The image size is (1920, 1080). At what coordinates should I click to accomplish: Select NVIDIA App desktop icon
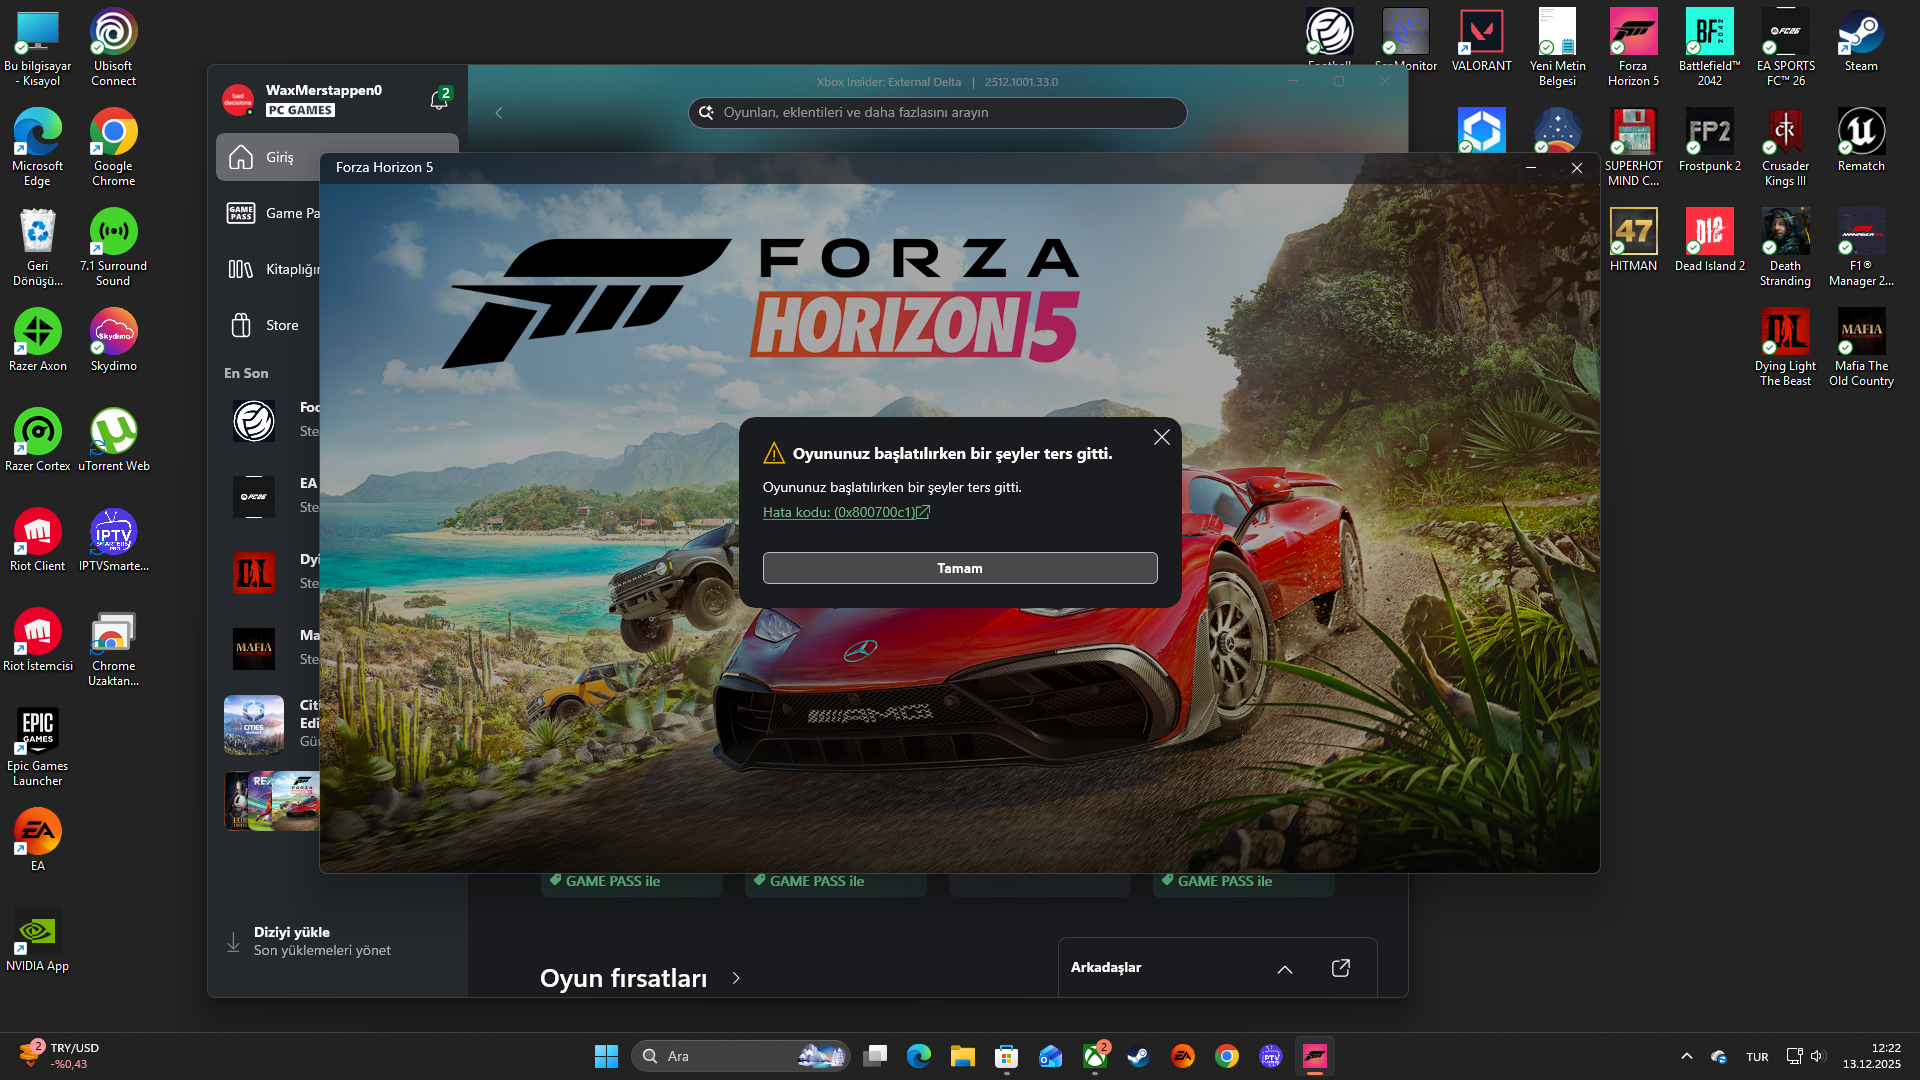[x=37, y=939]
